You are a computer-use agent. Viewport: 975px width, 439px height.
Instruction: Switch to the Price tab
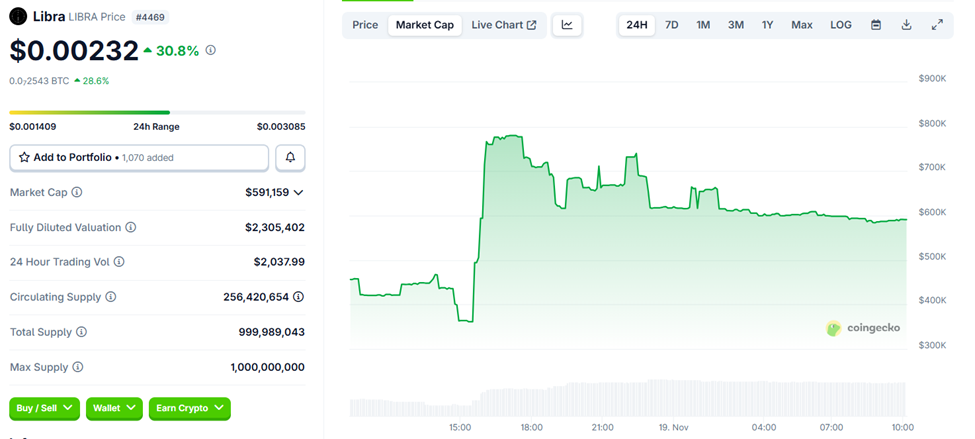tap(365, 25)
